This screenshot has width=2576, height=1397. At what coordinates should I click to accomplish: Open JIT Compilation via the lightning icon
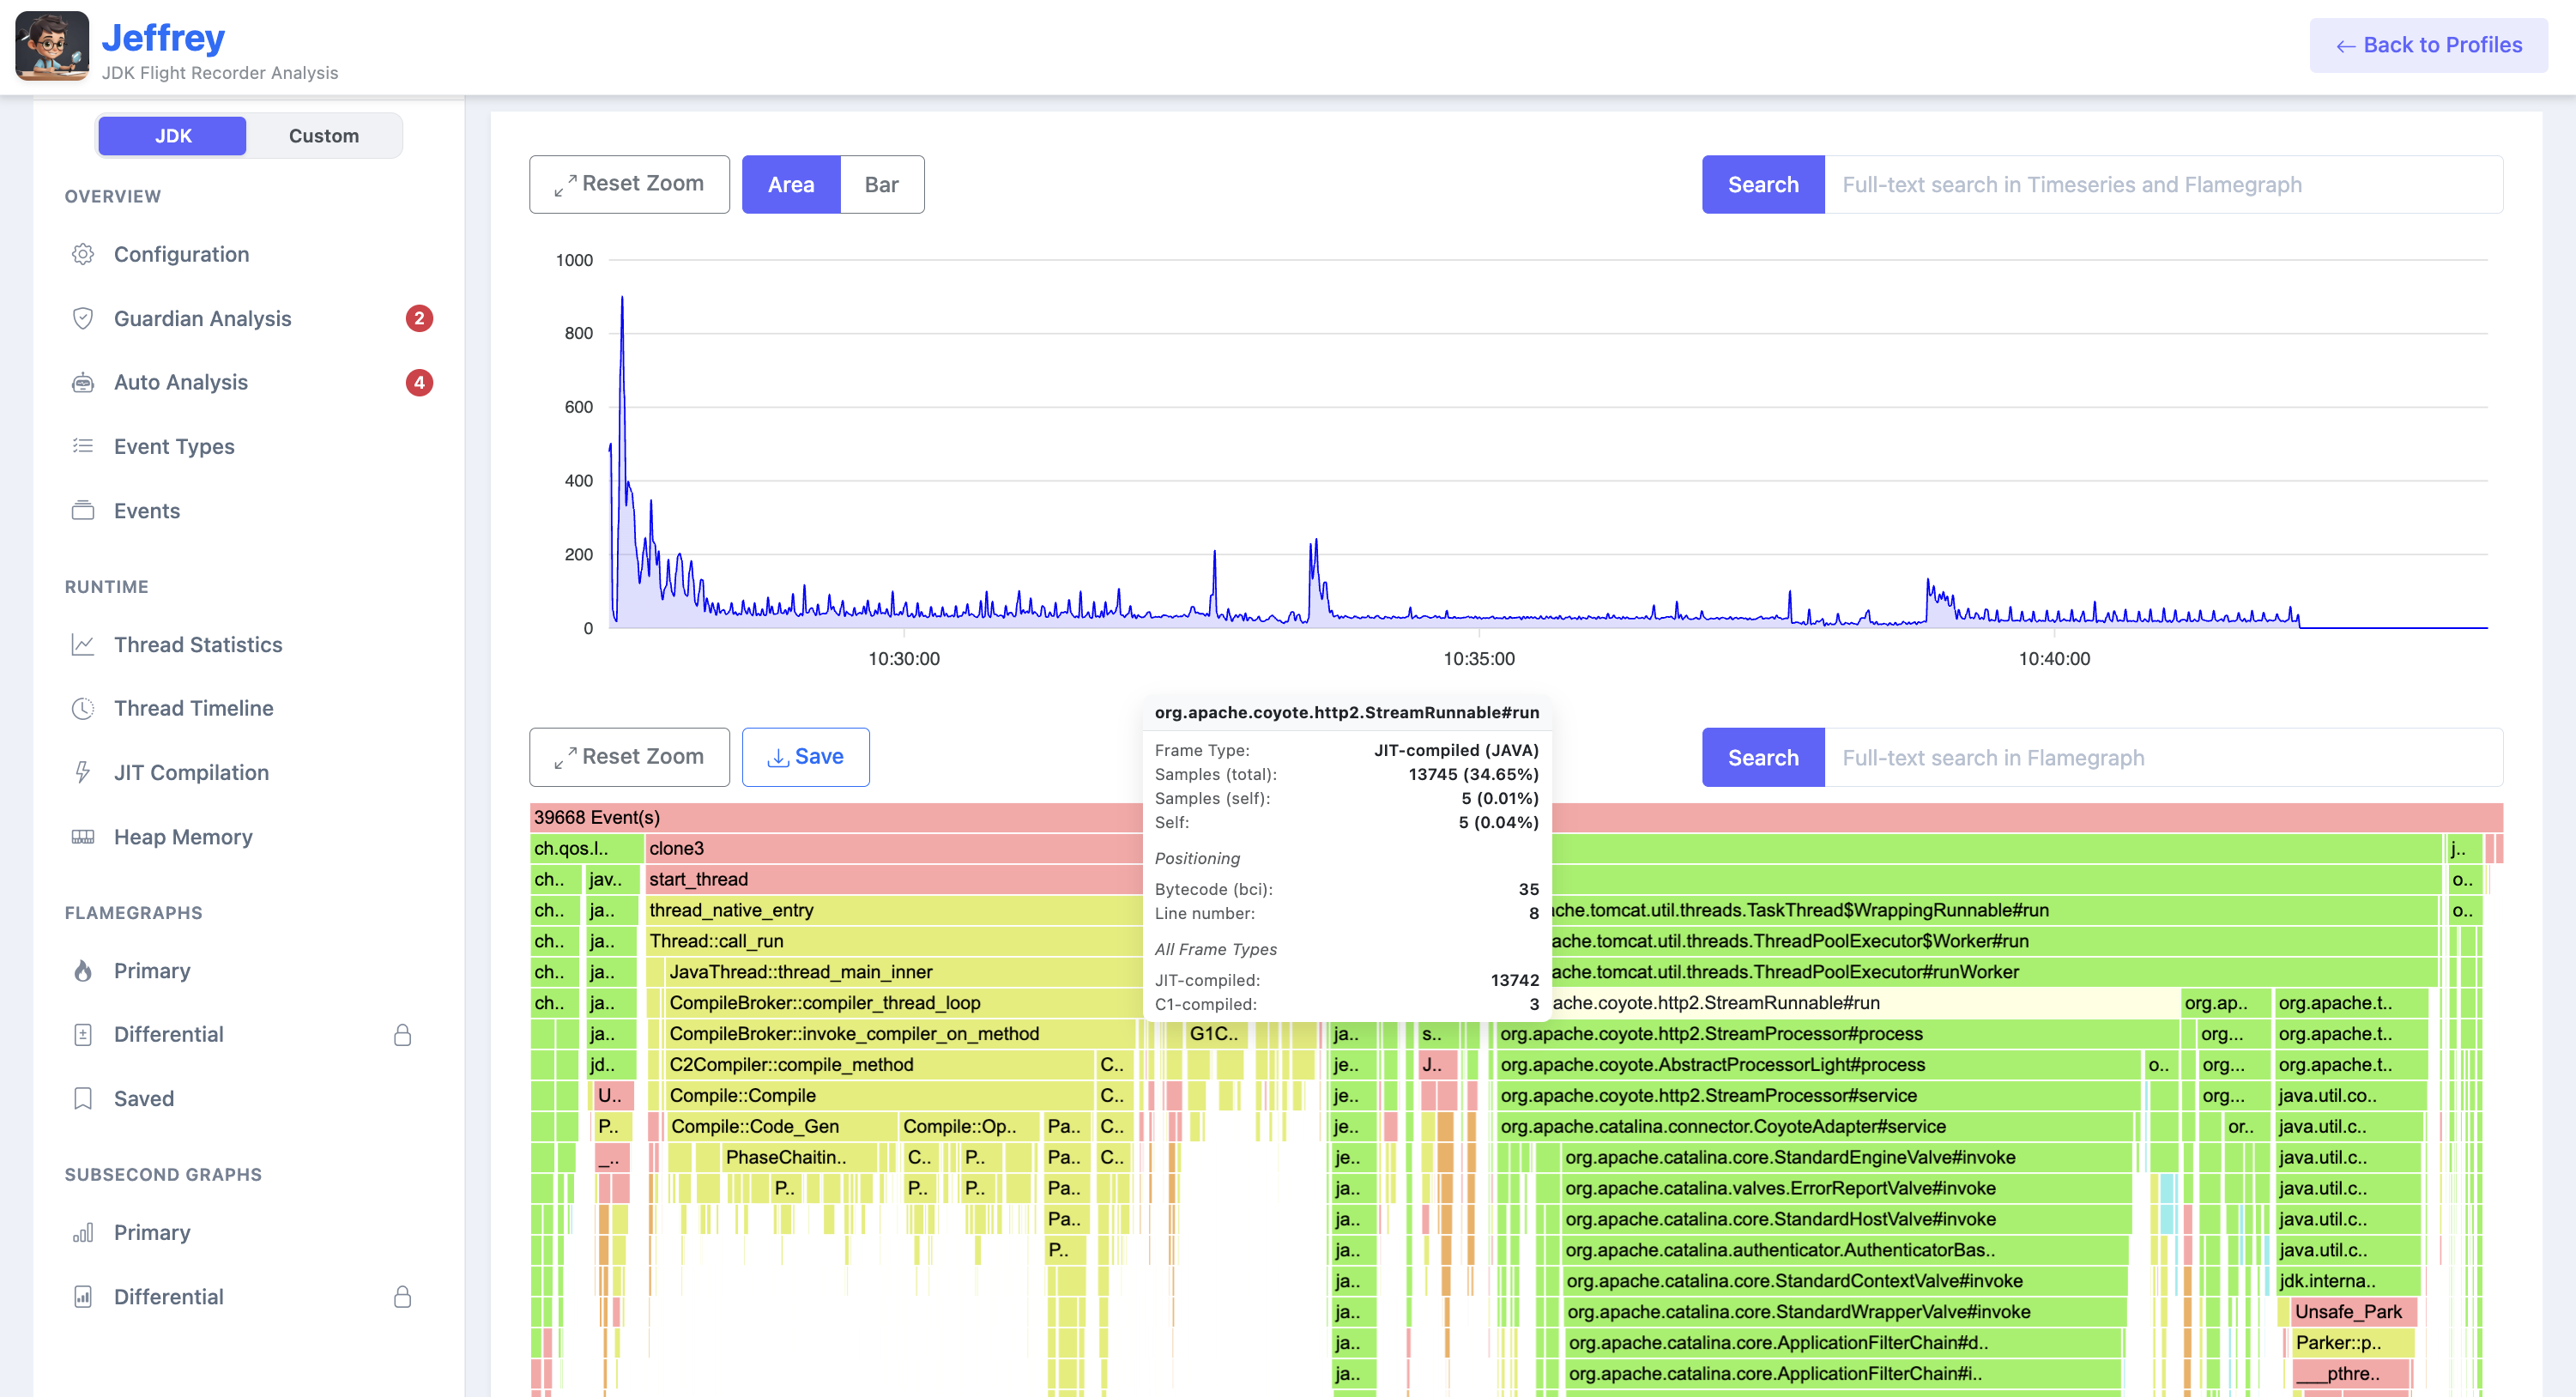pyautogui.click(x=84, y=772)
